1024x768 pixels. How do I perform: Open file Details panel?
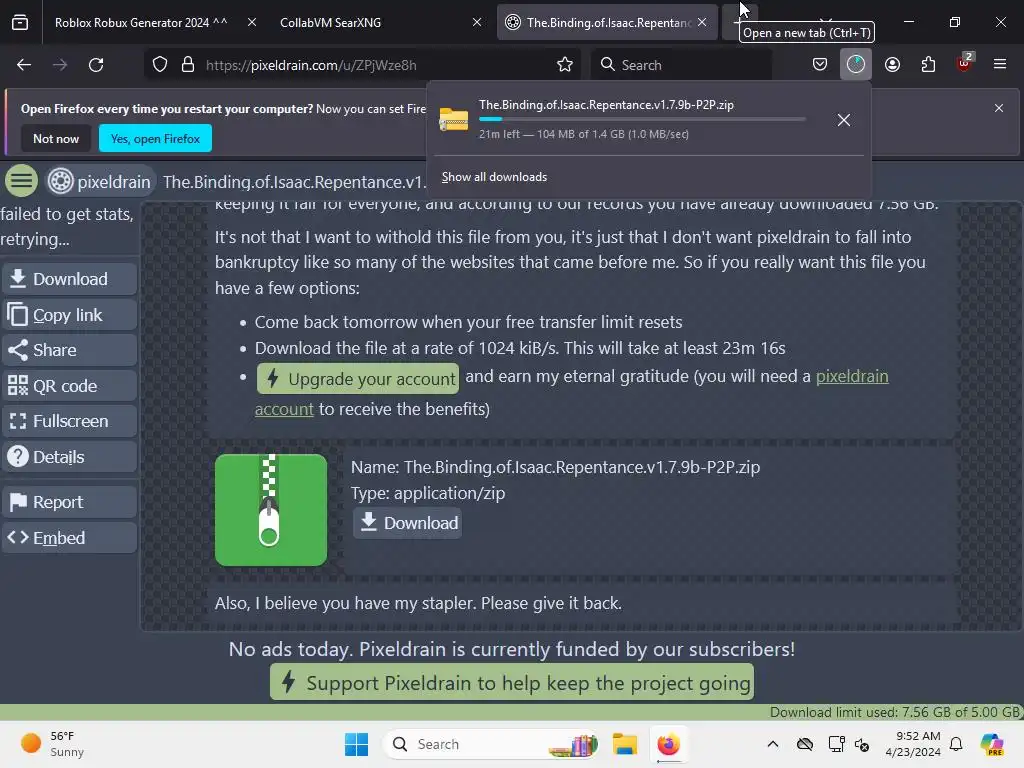tap(69, 457)
